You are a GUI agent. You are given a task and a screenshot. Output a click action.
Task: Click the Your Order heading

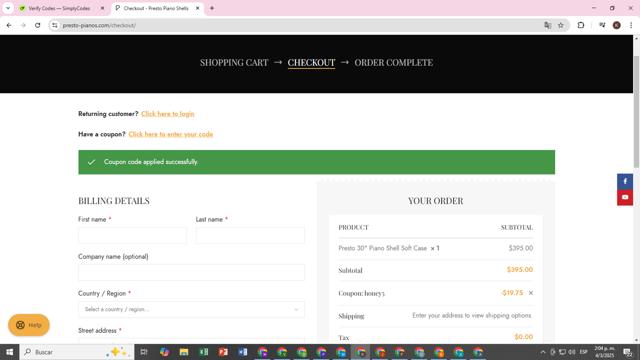click(436, 201)
